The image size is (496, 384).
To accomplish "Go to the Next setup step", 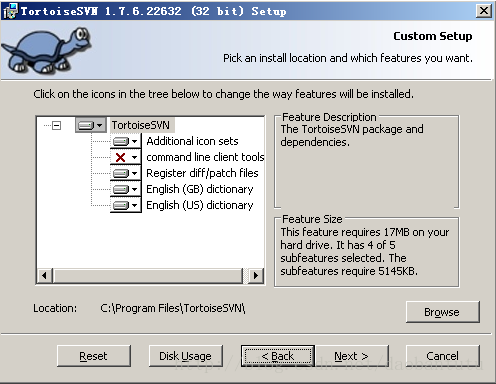I will [x=352, y=356].
